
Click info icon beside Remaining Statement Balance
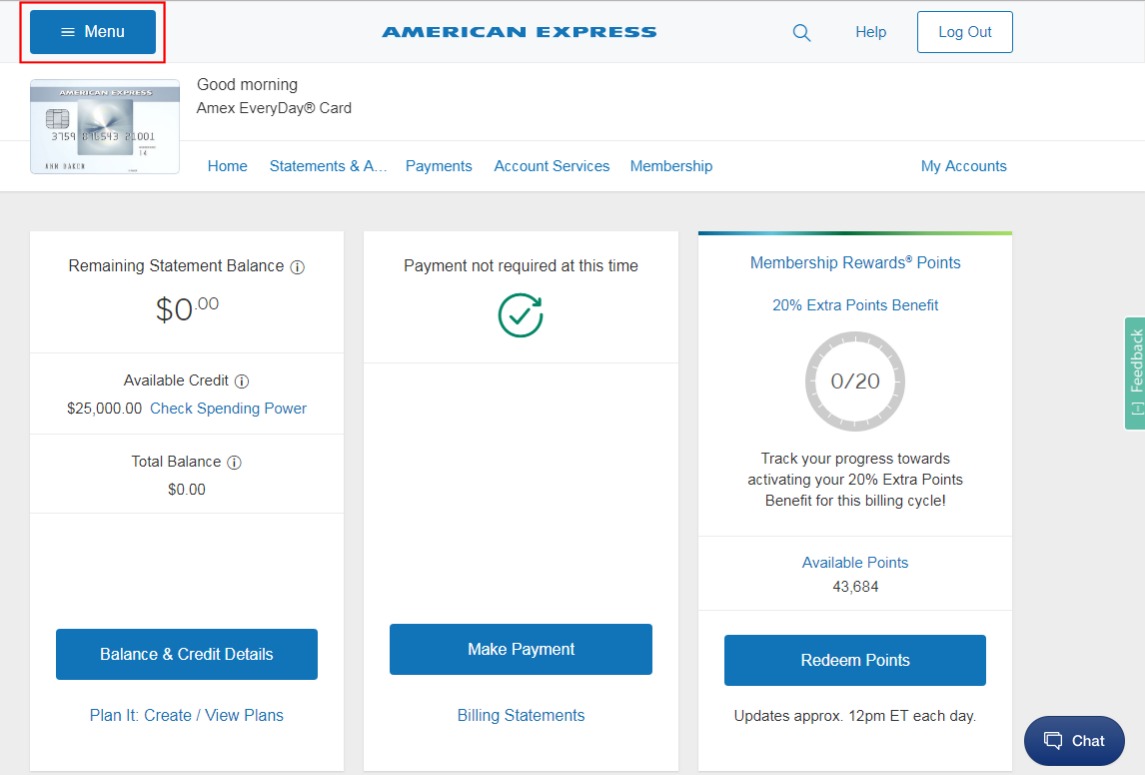[297, 267]
